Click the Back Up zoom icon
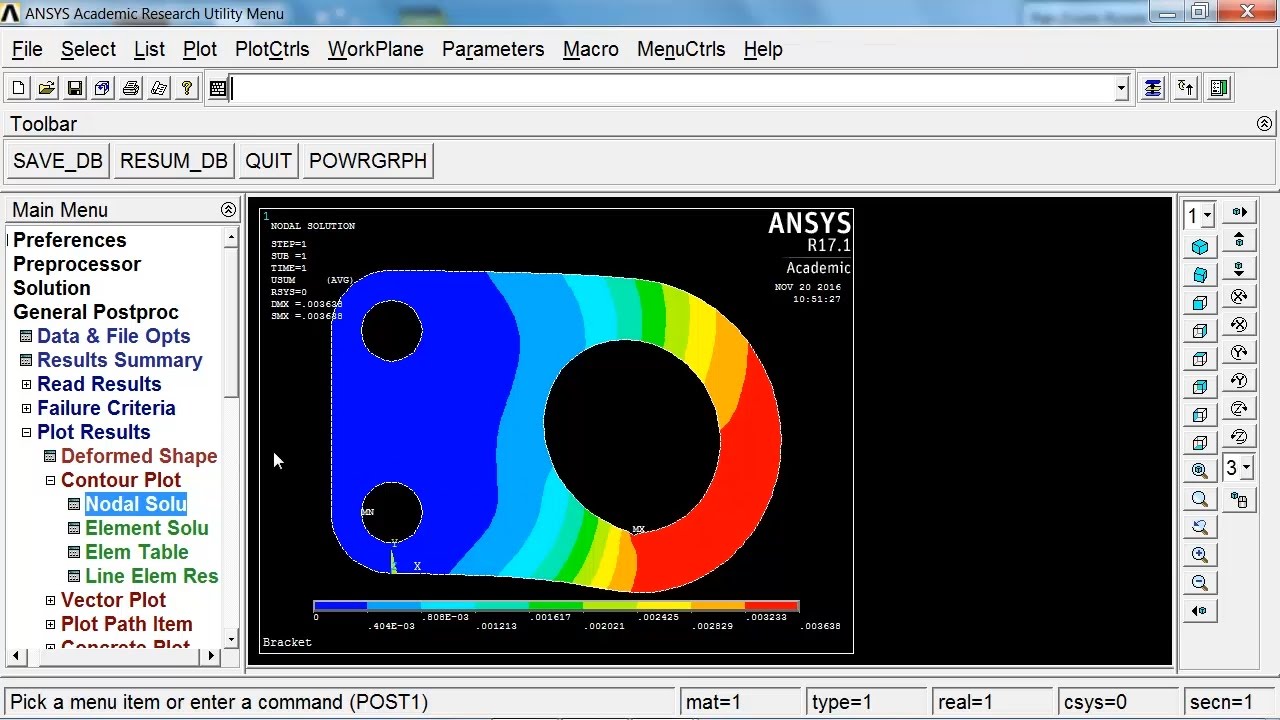The image size is (1280, 720). pos(1200,527)
